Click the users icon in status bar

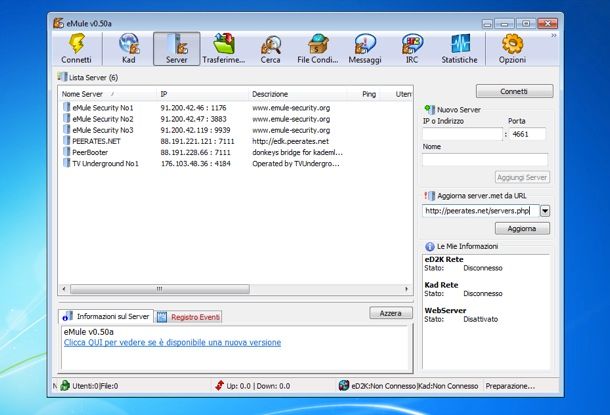65,385
